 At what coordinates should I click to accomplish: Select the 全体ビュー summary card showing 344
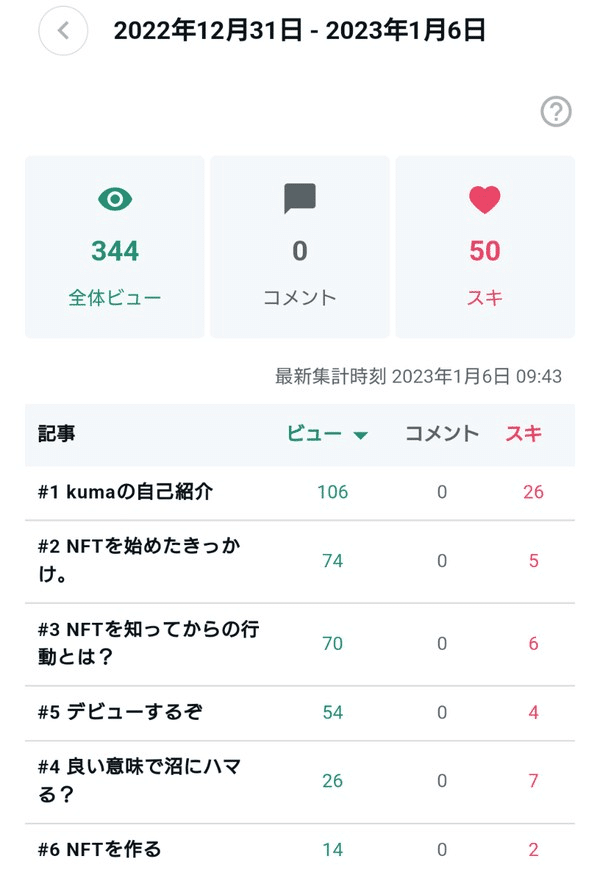[115, 247]
